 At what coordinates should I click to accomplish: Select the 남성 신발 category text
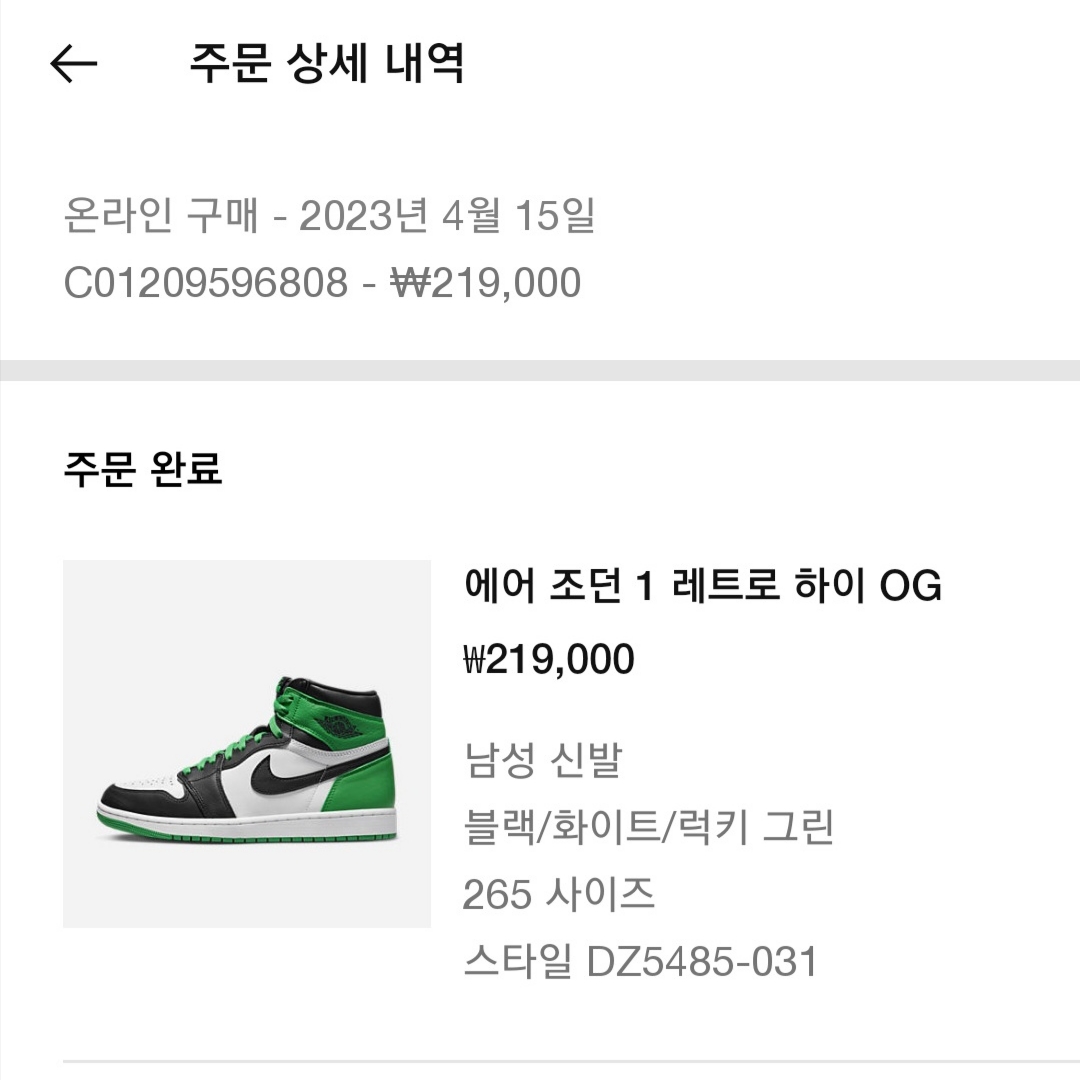541,760
